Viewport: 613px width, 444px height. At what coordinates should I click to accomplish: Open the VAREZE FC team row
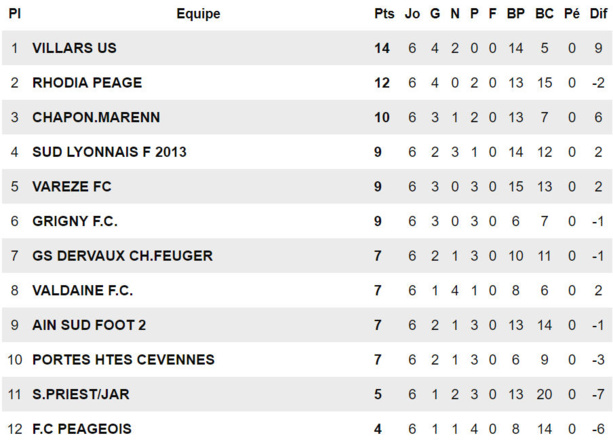pos(72,186)
